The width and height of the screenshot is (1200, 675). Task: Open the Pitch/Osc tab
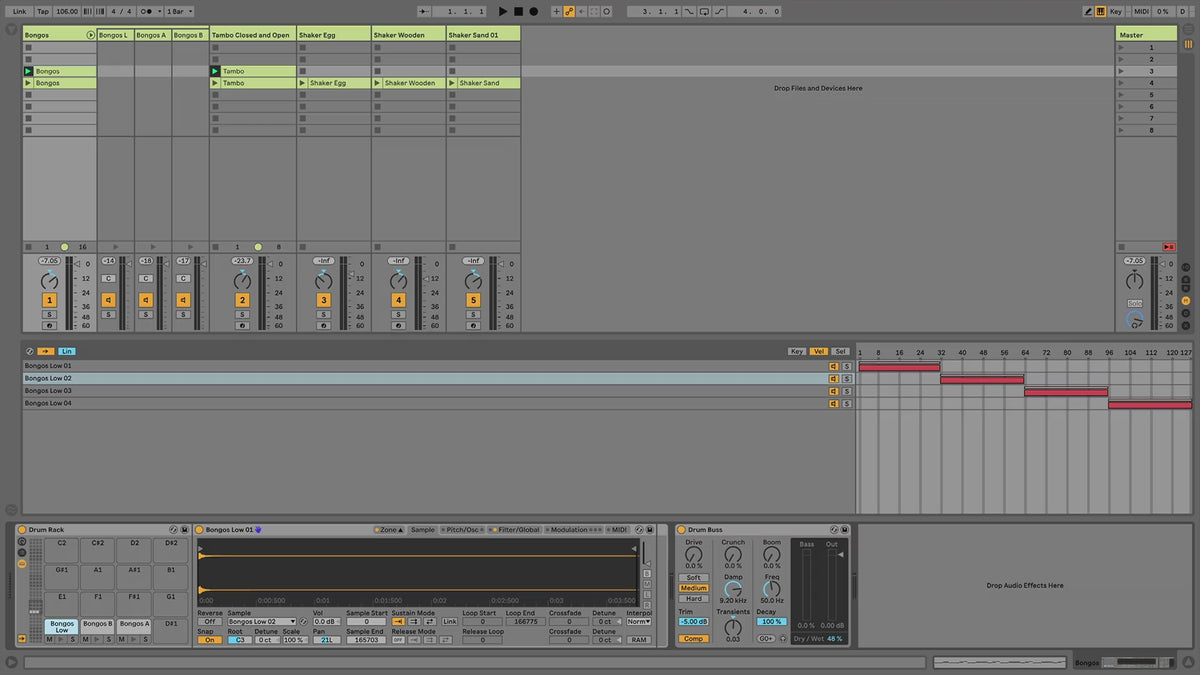pyautogui.click(x=462, y=529)
